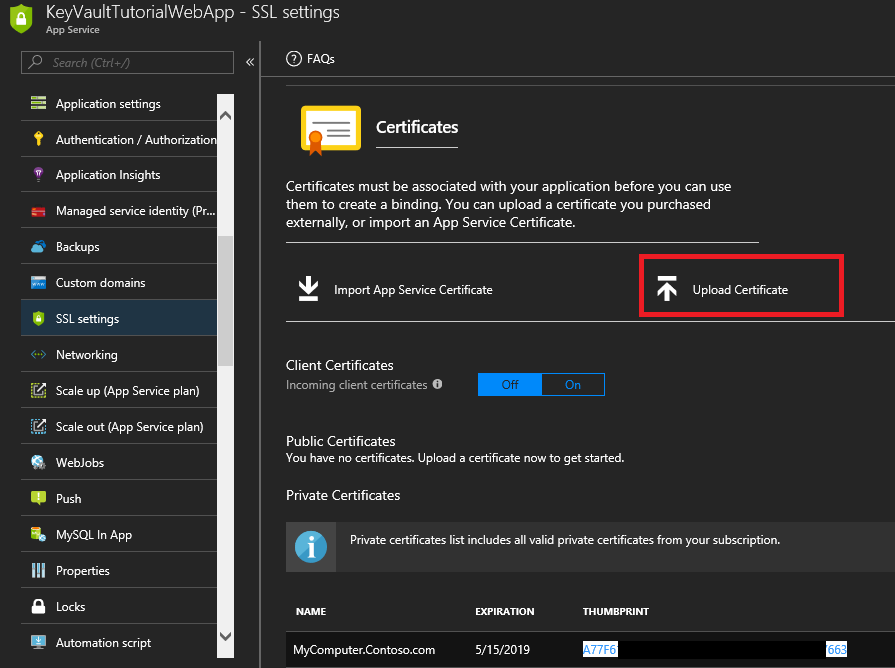Click the yellow Certificates badge icon

(331, 130)
